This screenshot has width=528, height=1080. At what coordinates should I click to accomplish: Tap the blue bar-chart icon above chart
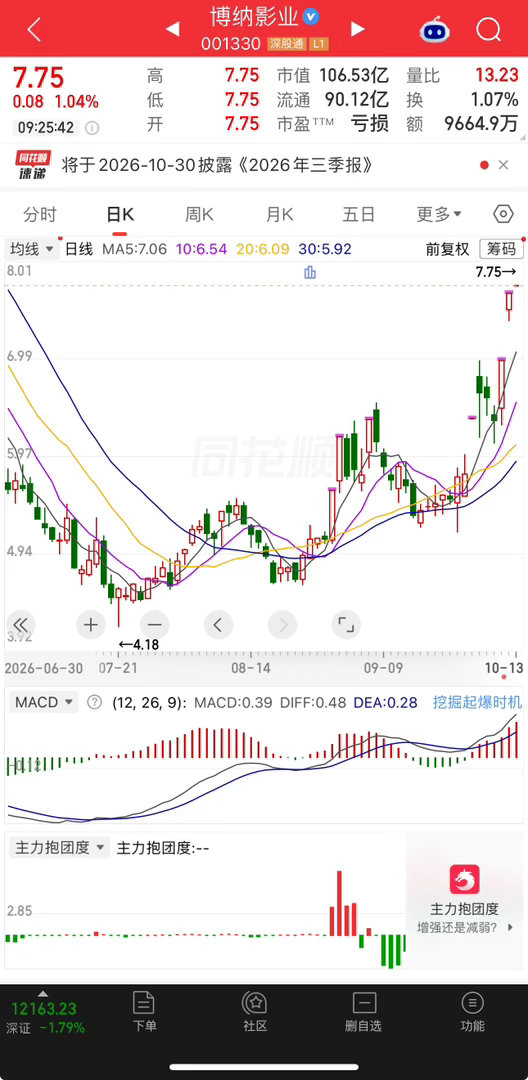point(310,272)
